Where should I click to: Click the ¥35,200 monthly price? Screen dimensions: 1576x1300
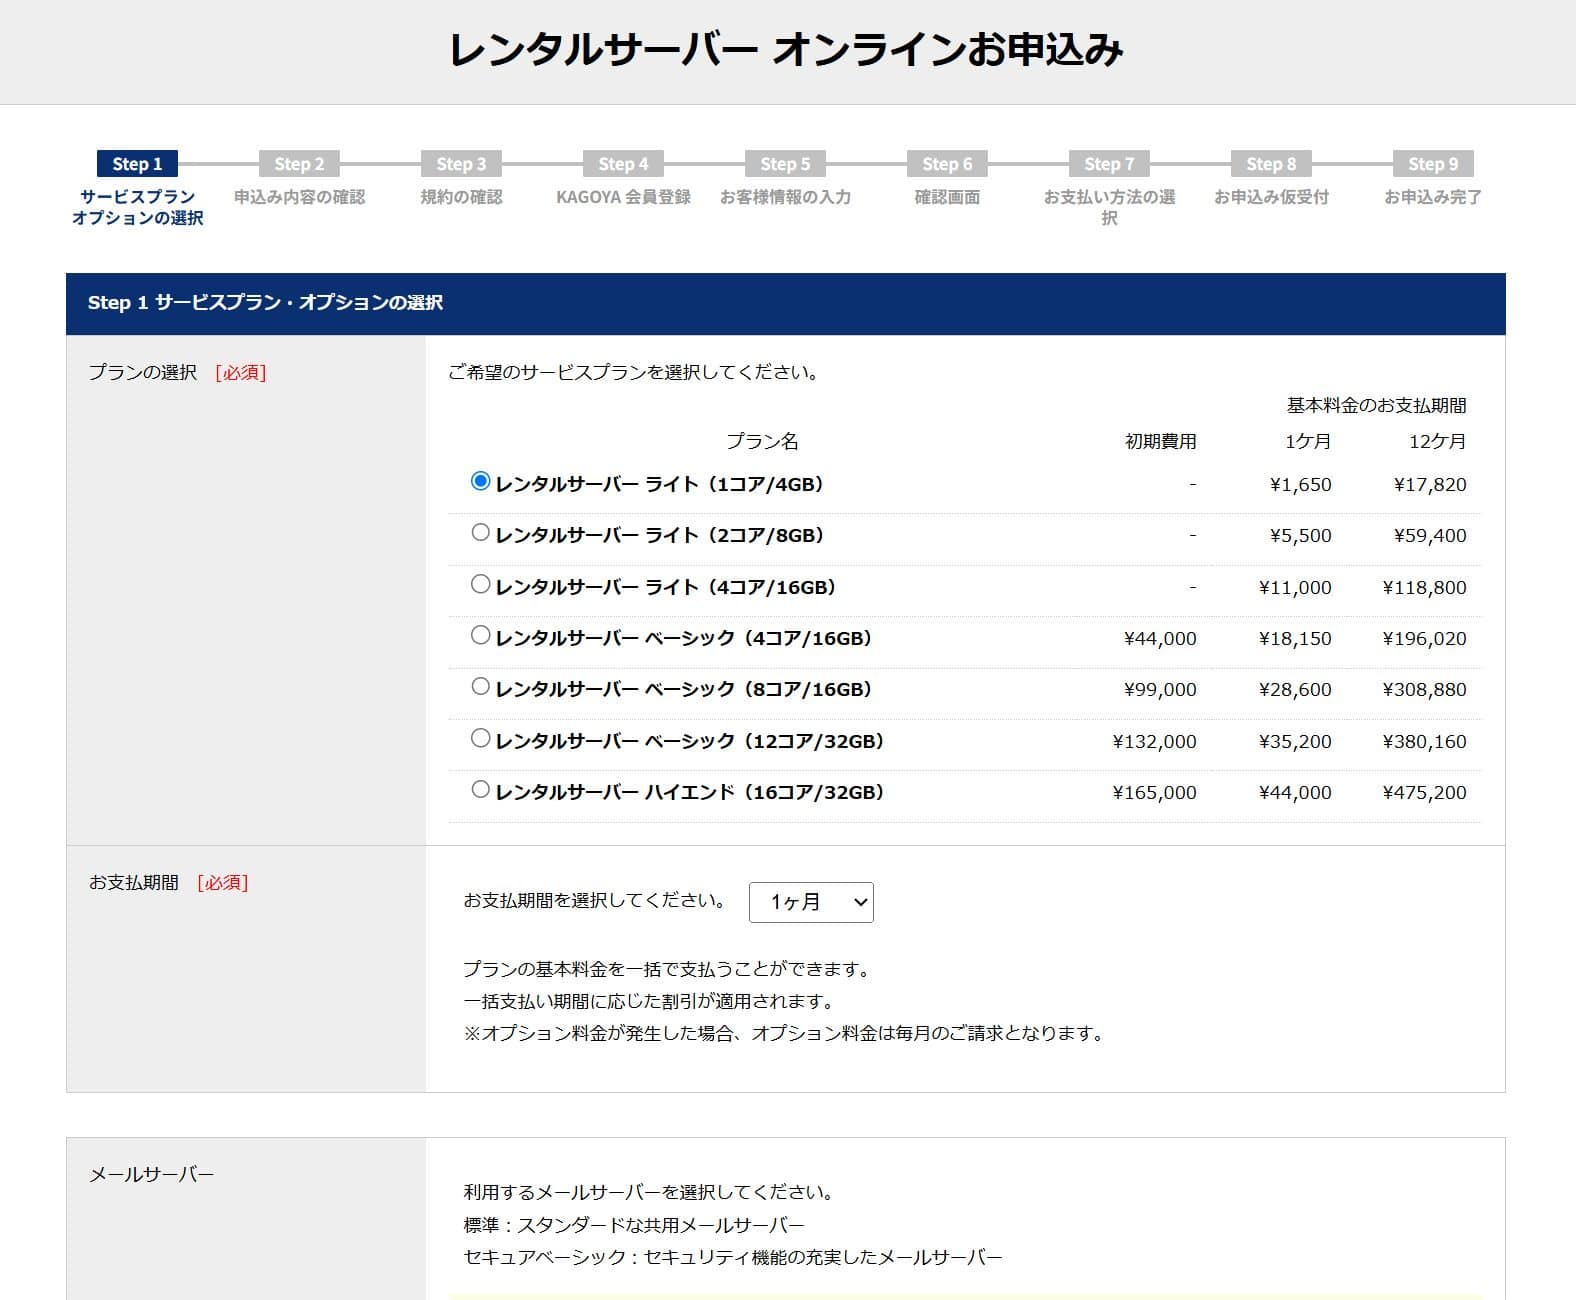pyautogui.click(x=1295, y=742)
